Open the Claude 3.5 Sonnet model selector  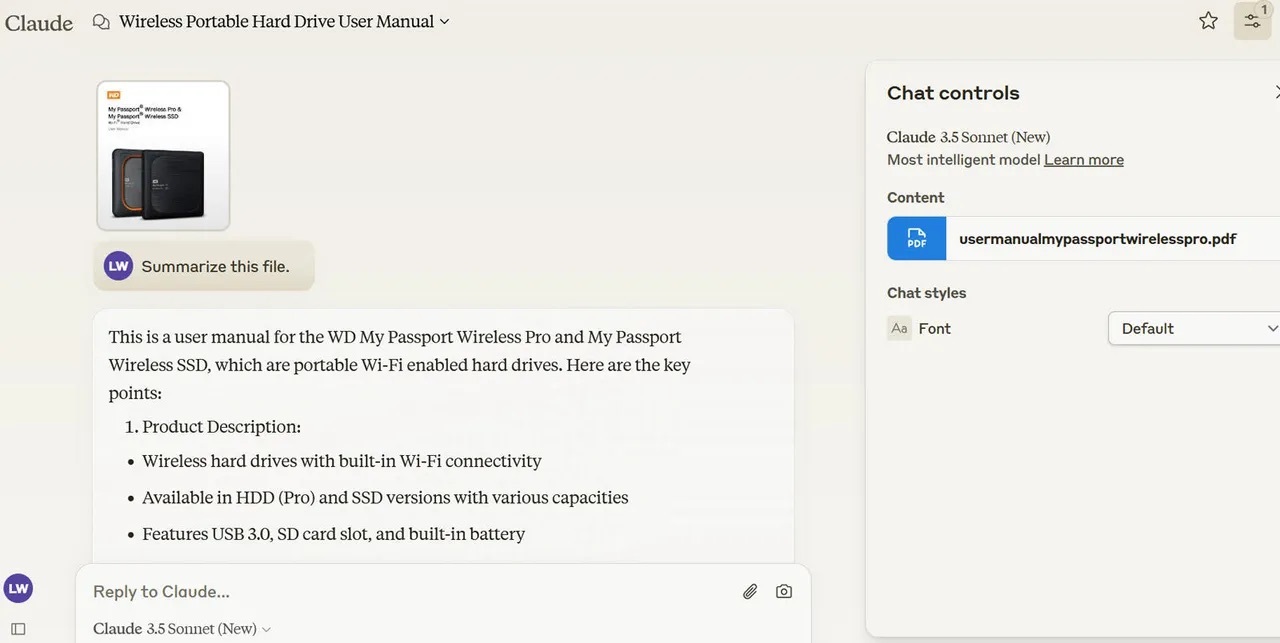coord(182,629)
